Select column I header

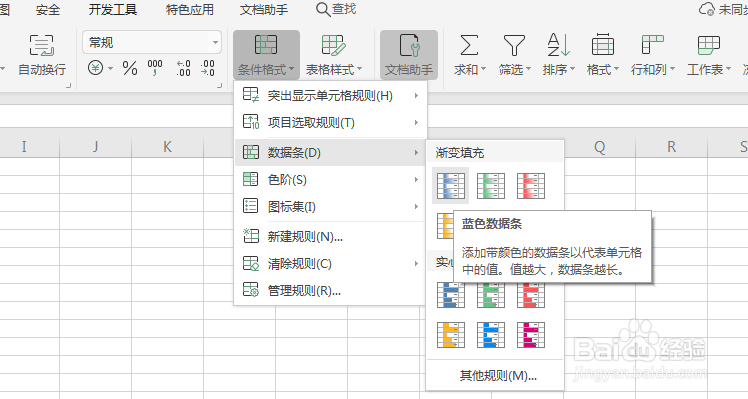tap(24, 147)
